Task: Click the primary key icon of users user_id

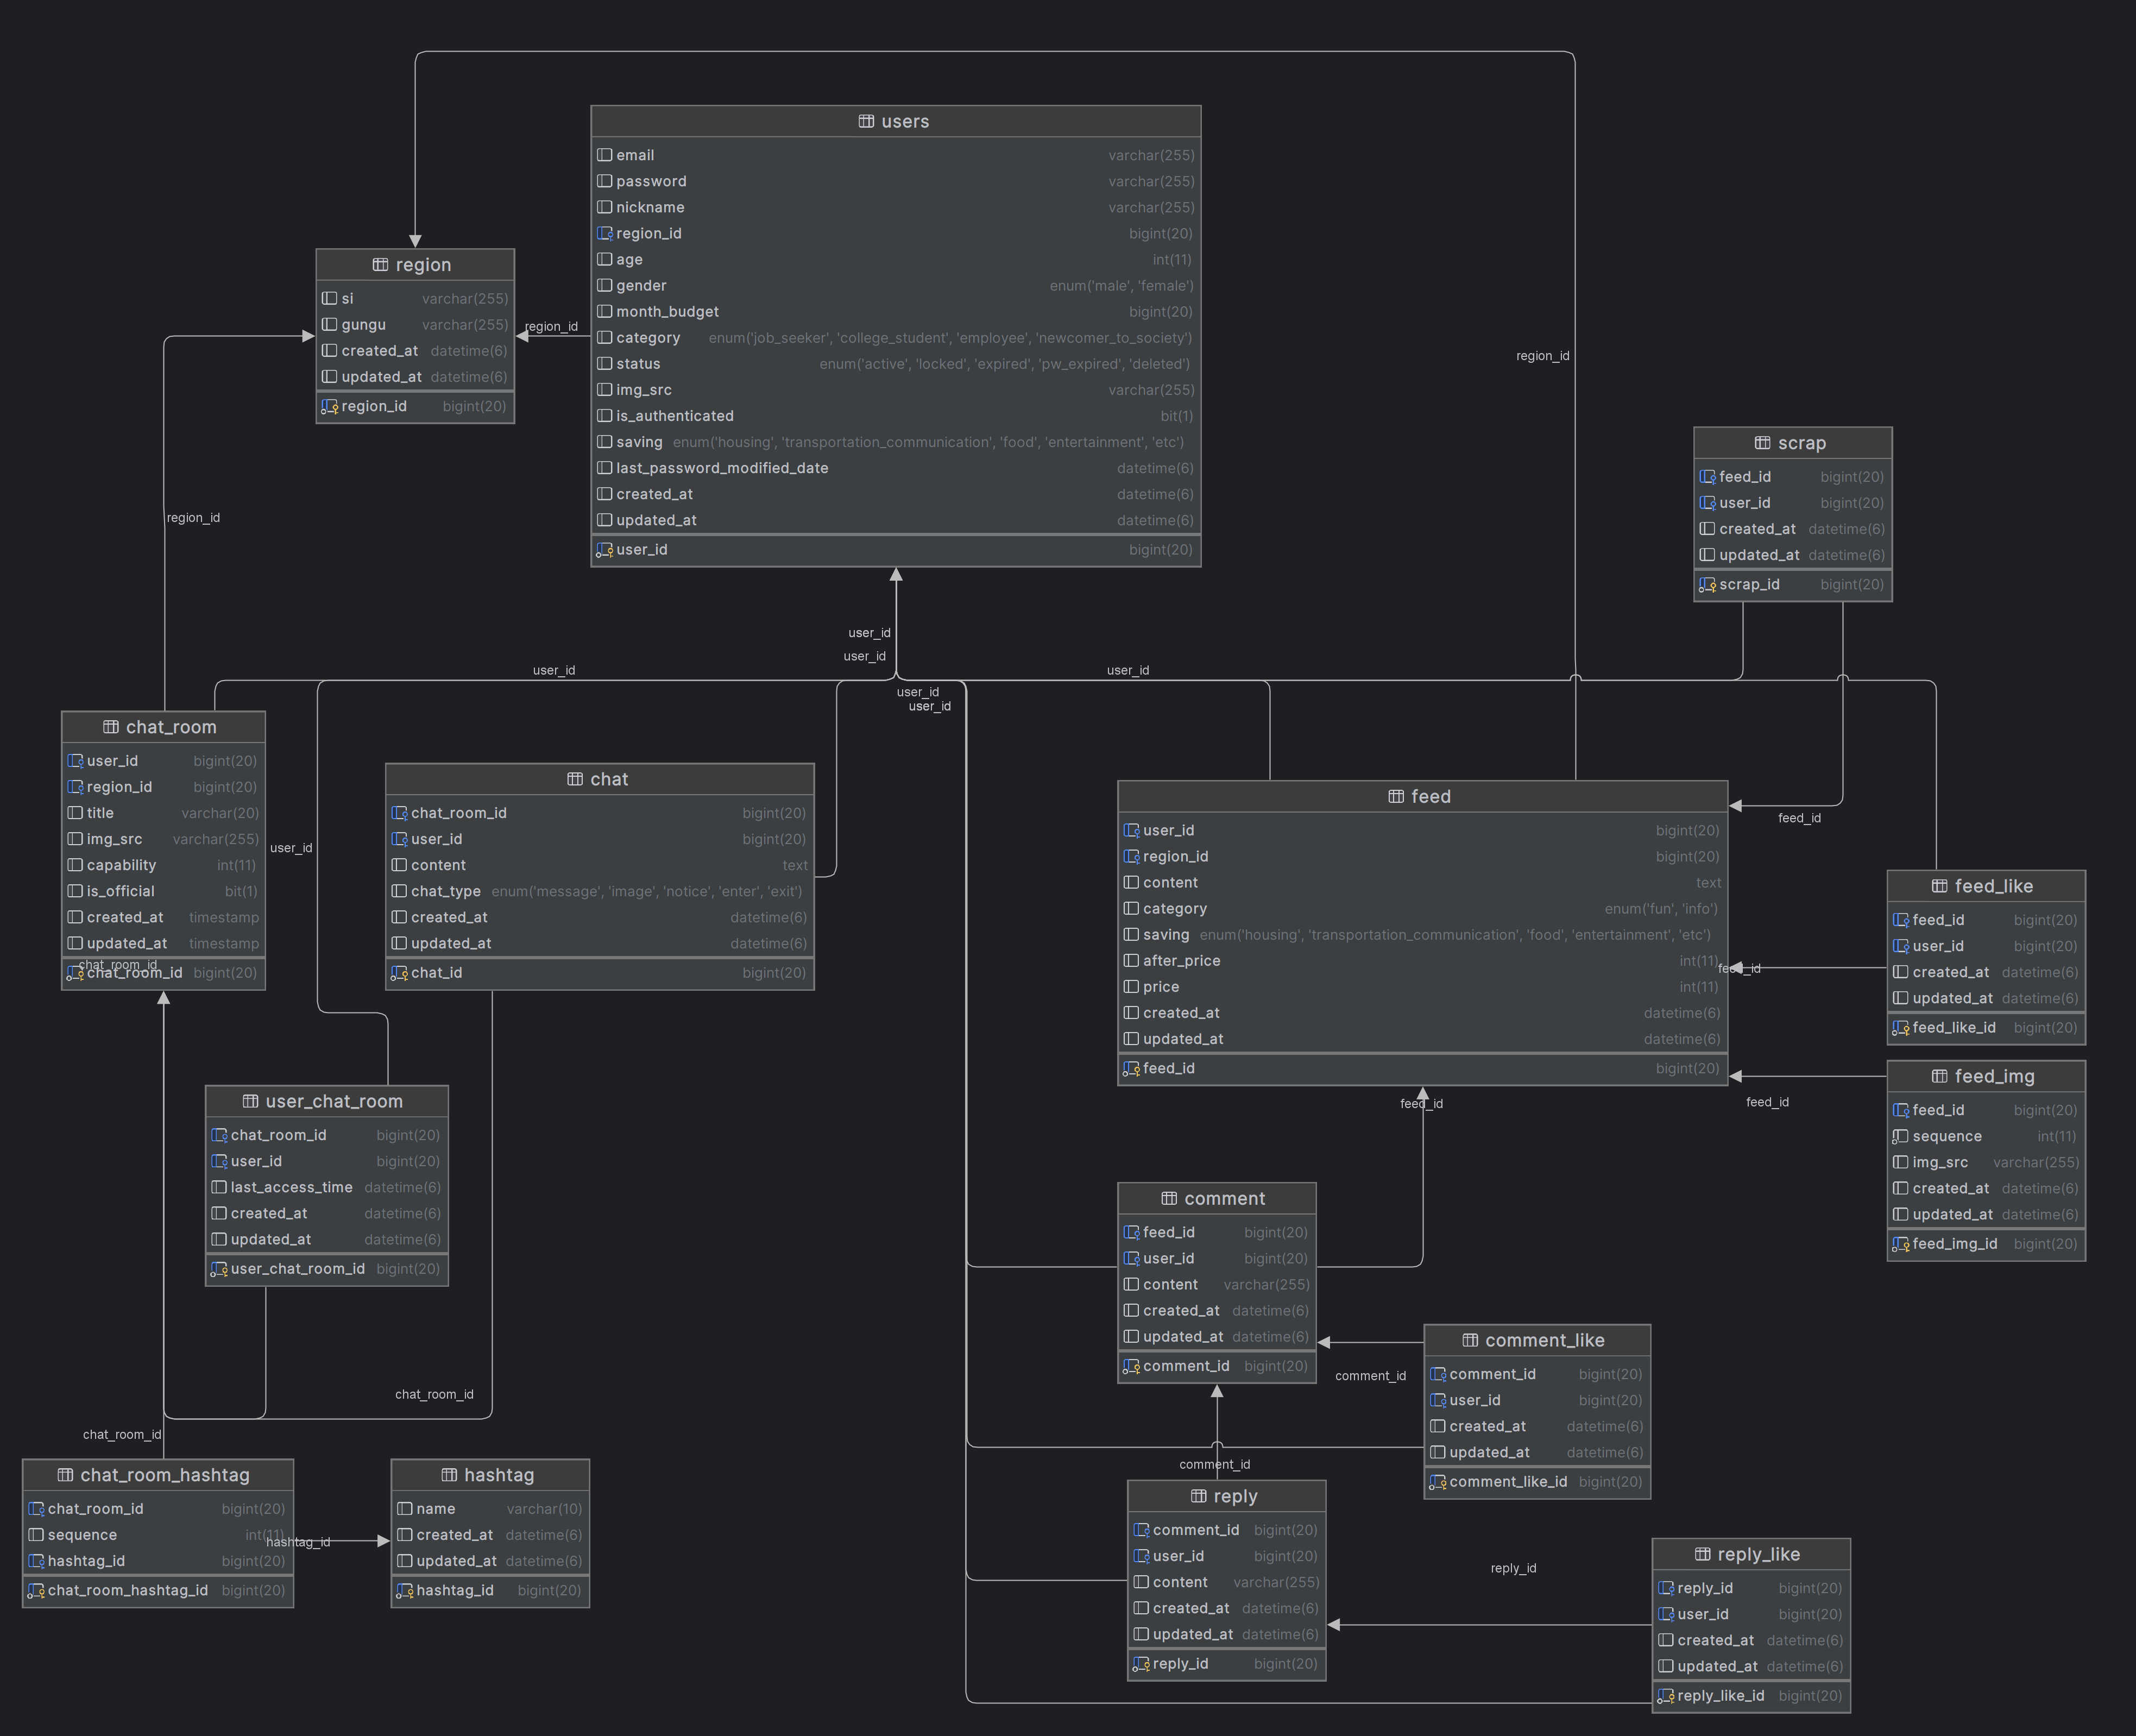Action: coord(604,550)
